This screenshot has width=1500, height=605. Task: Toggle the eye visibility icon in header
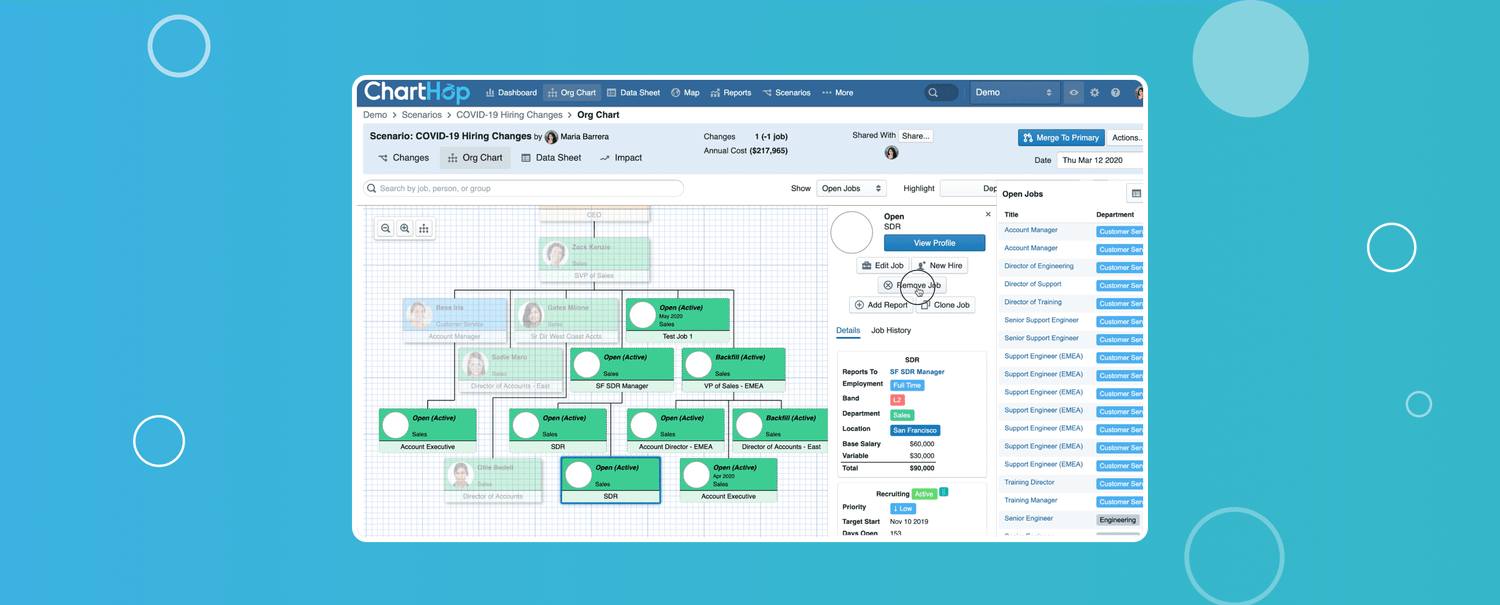[1074, 93]
